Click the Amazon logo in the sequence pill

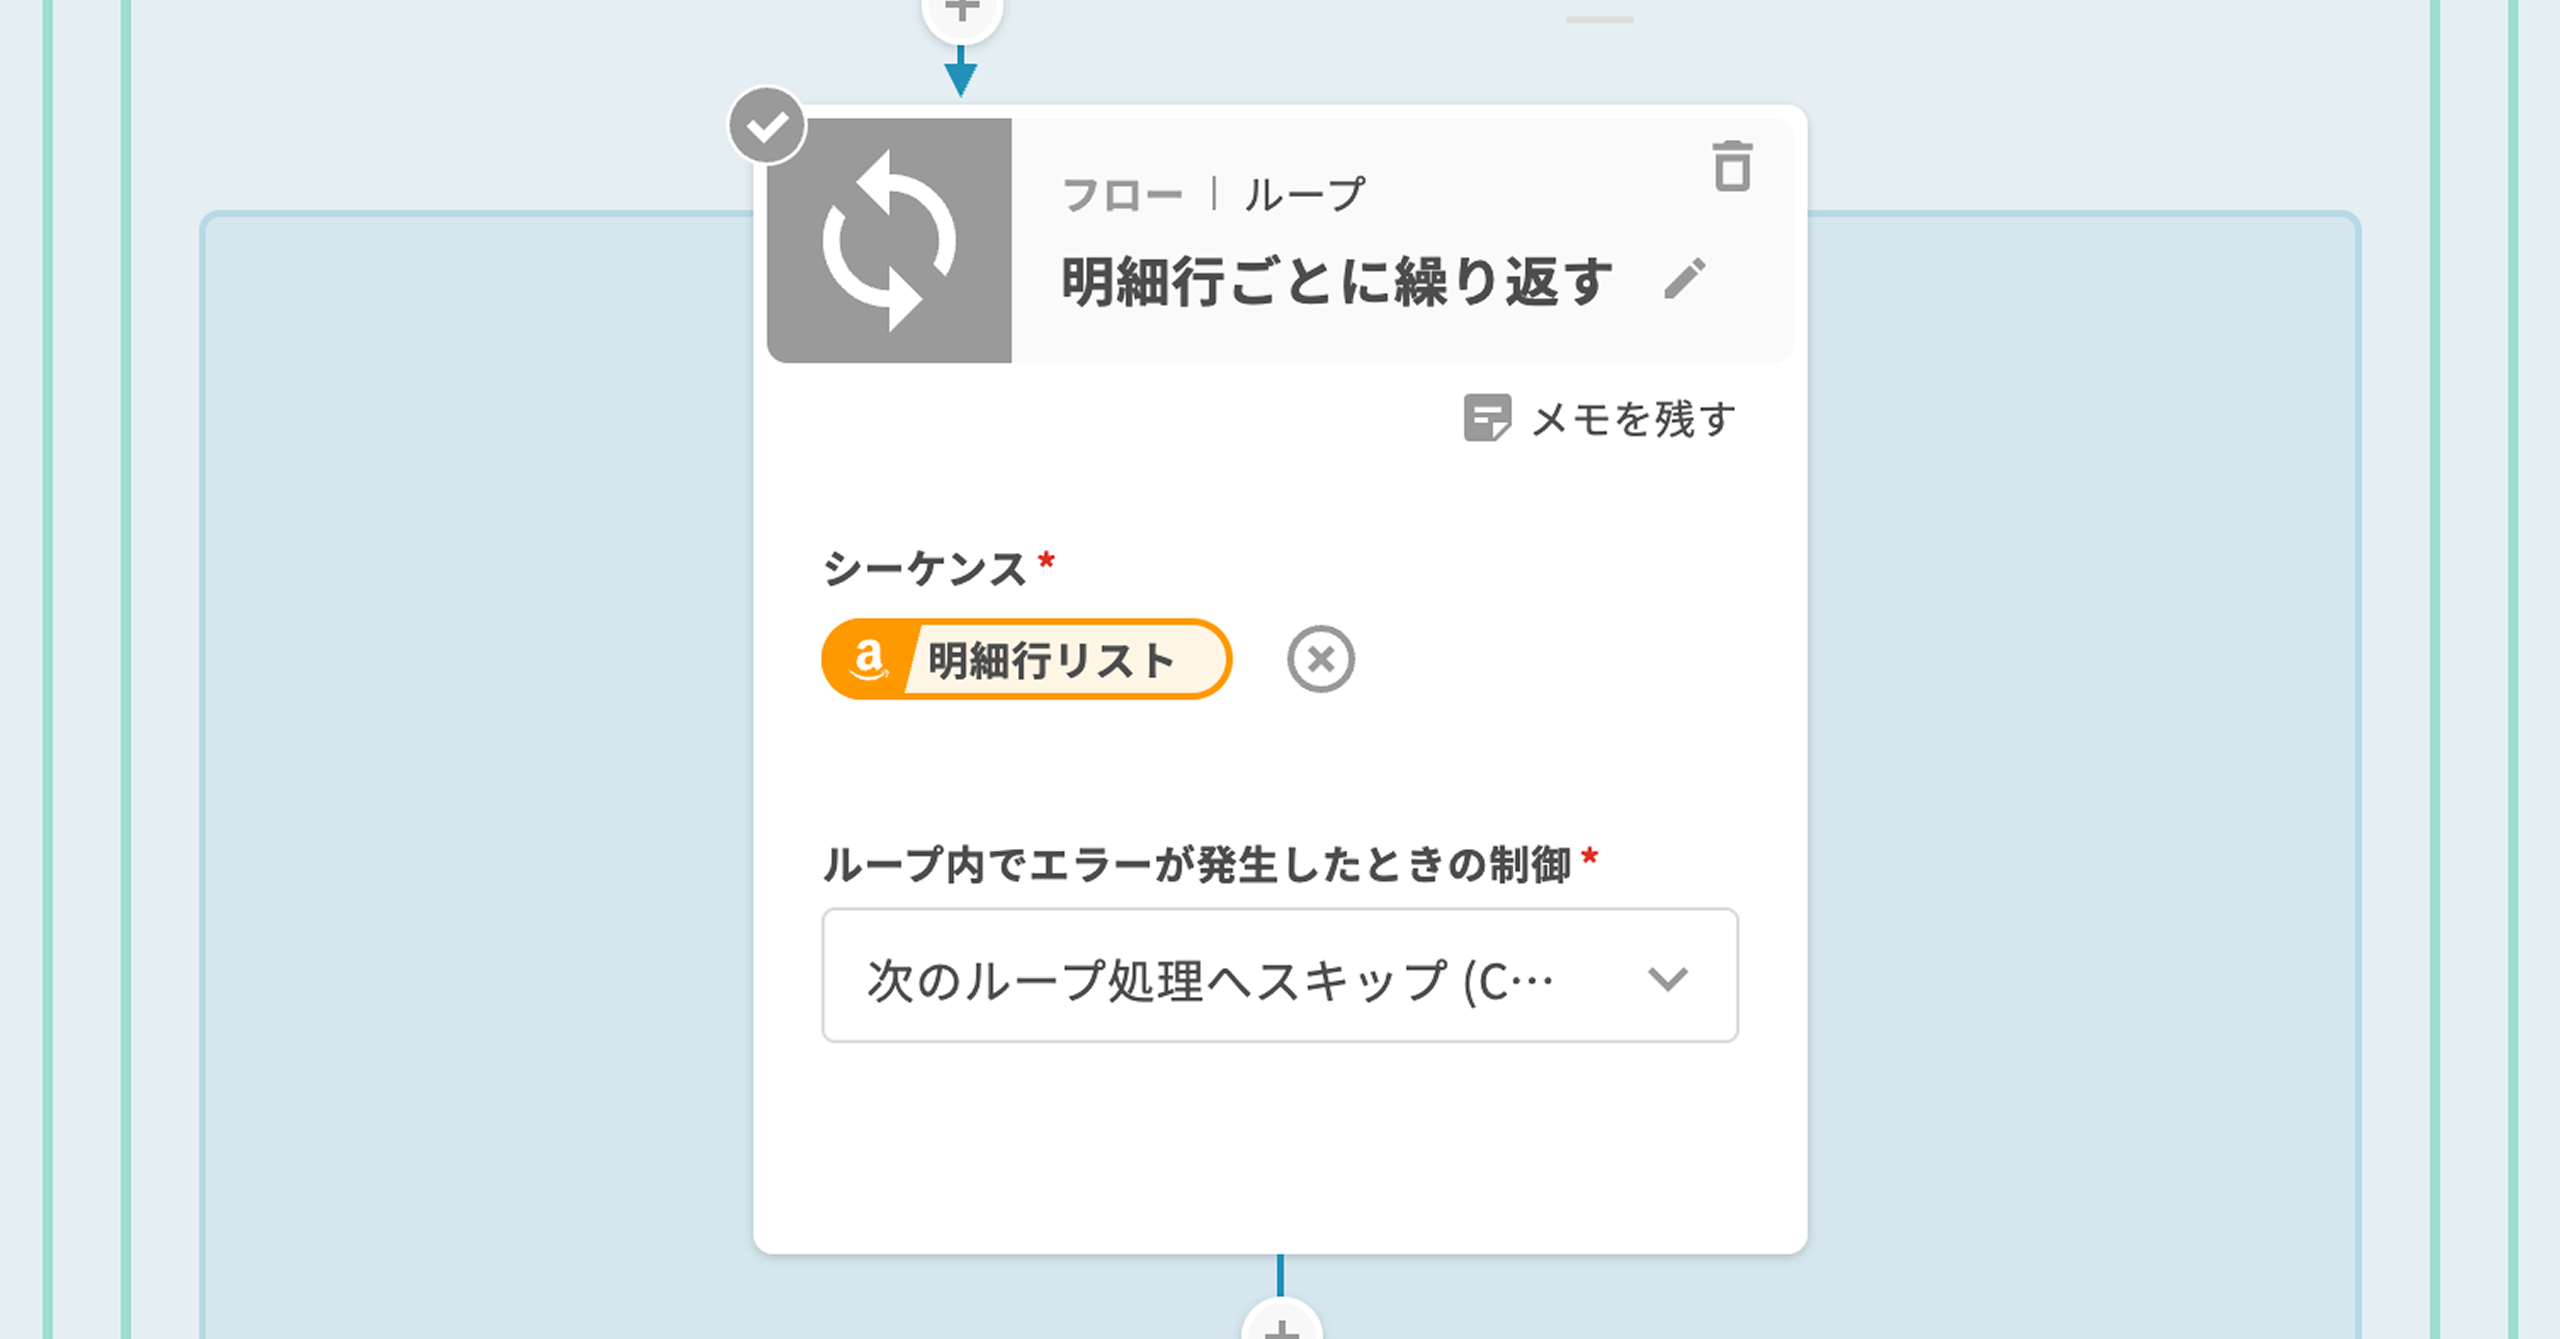click(867, 660)
